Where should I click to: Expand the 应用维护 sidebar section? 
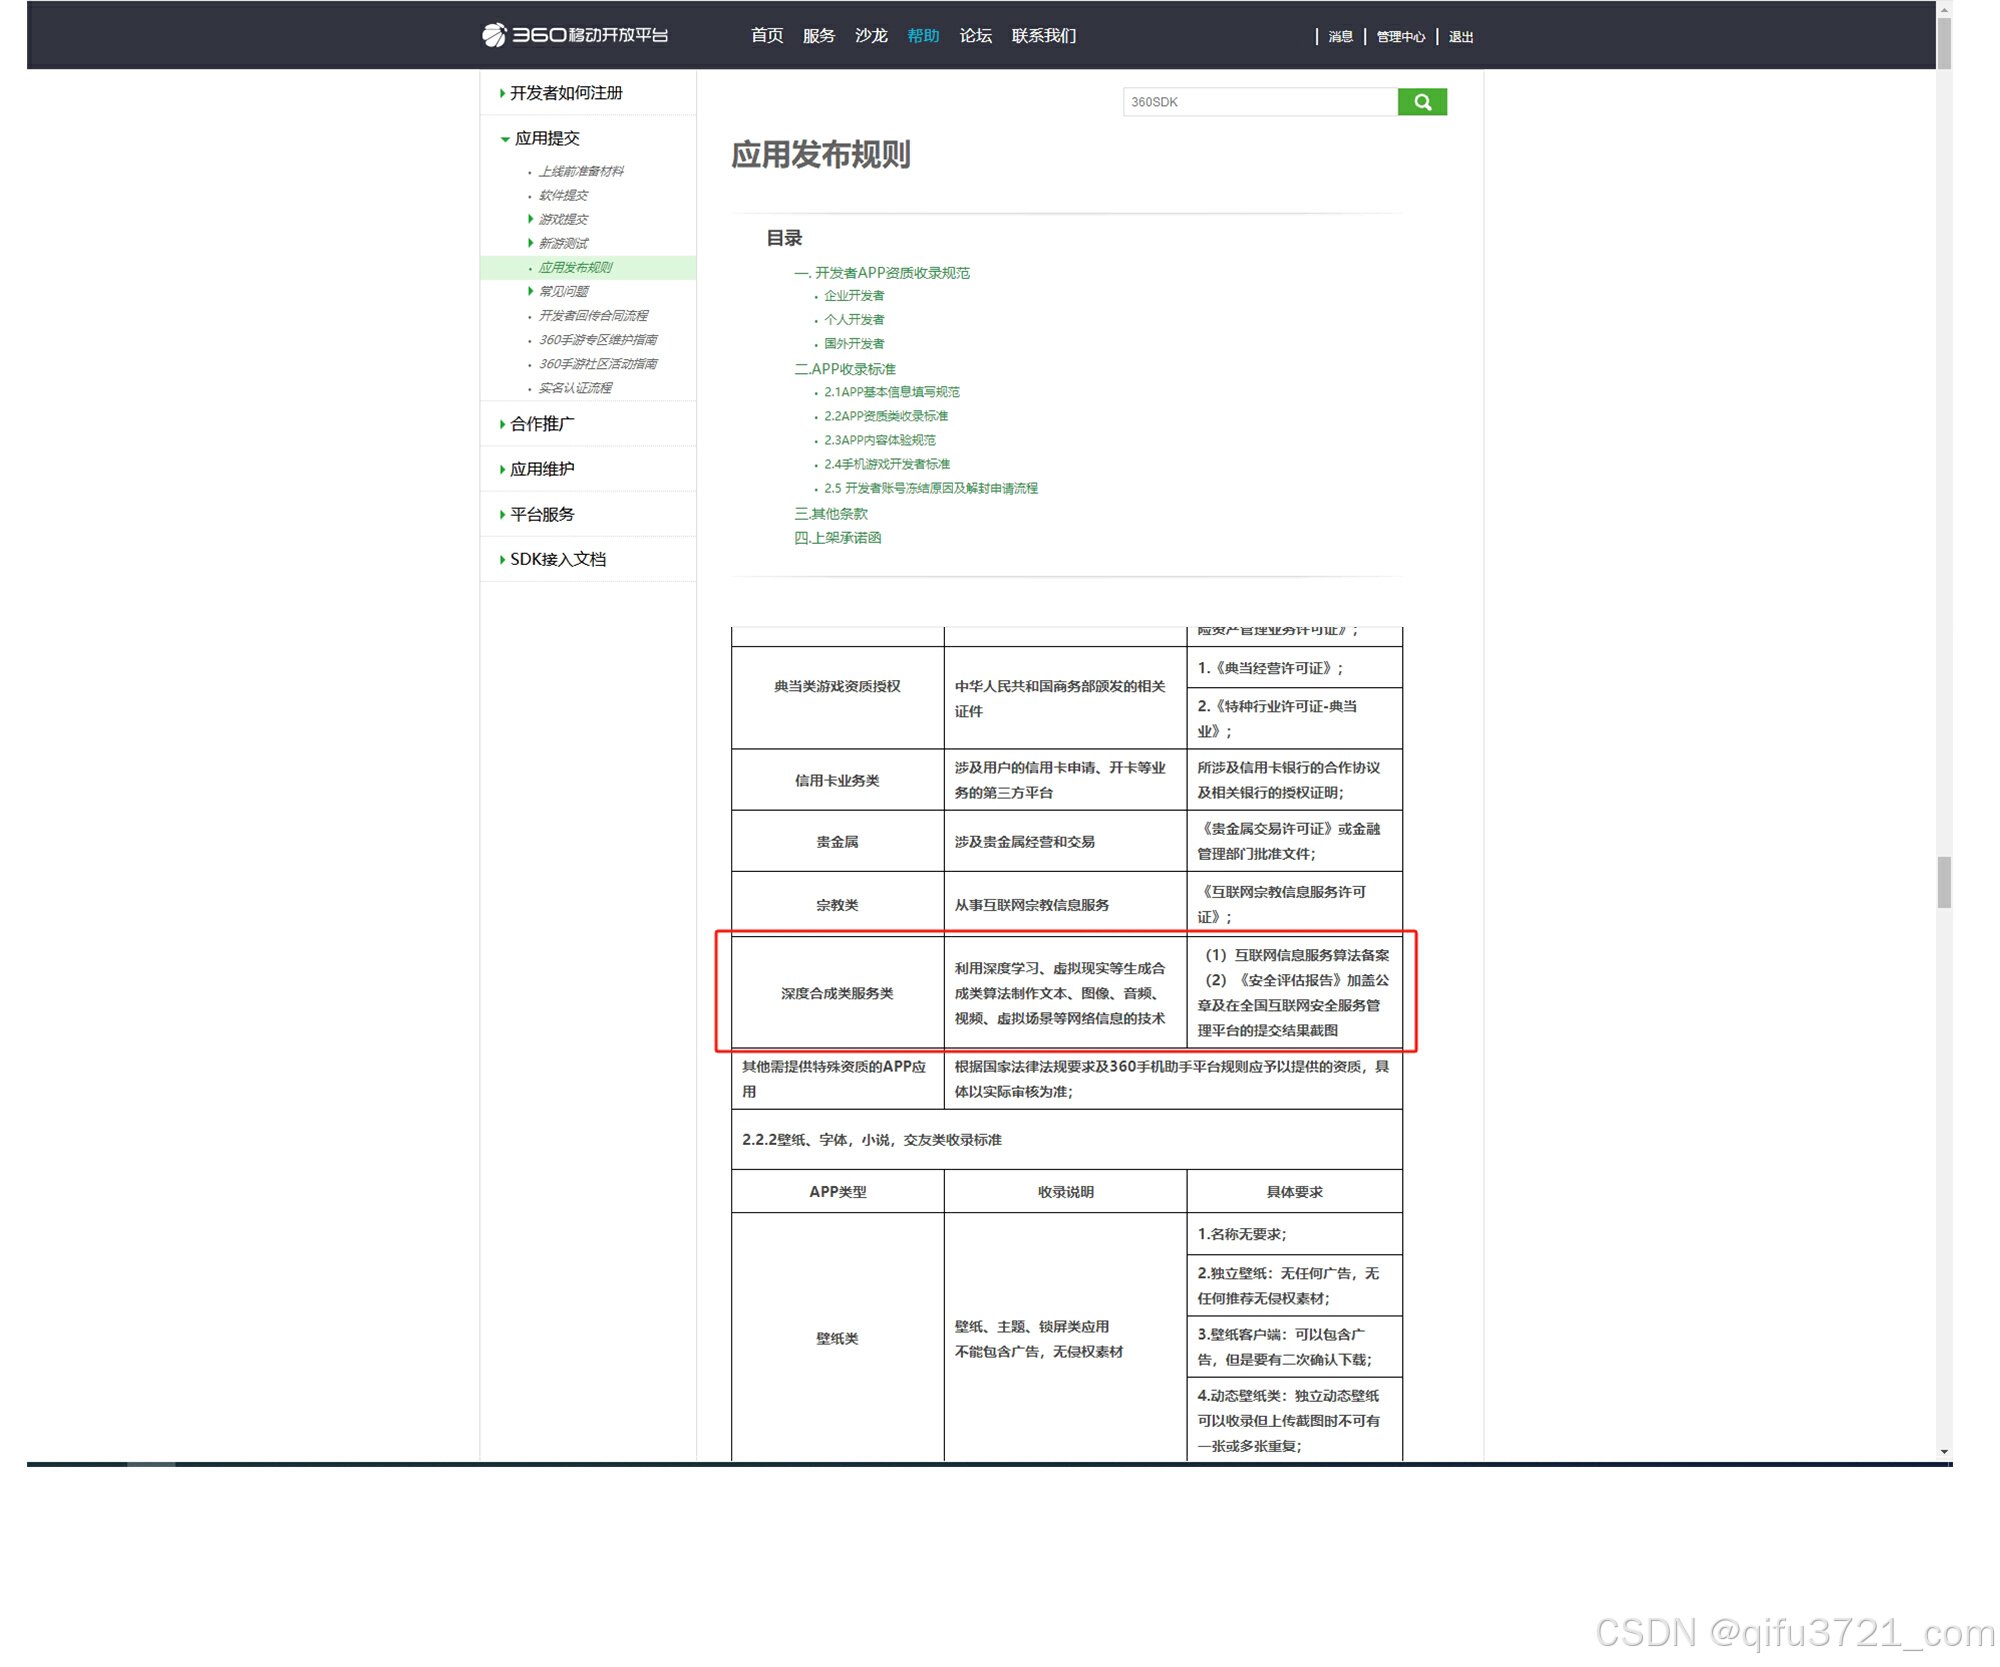[541, 469]
